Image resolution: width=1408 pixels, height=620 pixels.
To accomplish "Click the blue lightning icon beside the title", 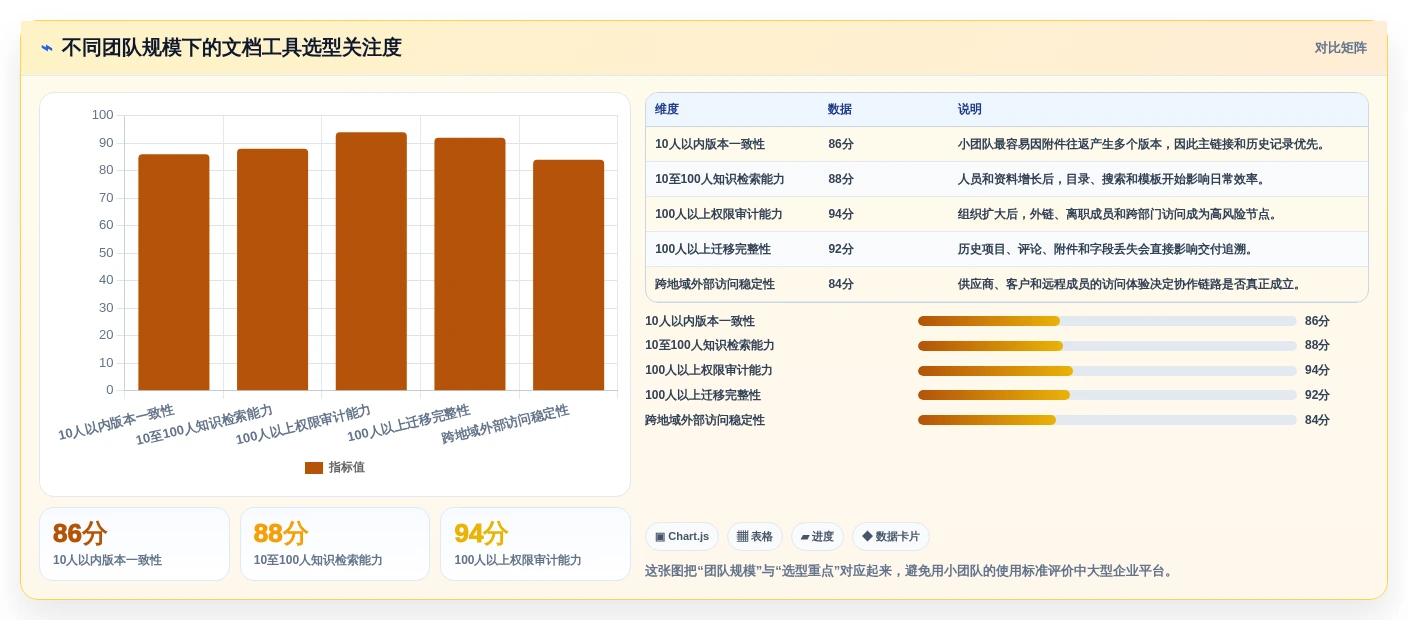I will 47,48.
